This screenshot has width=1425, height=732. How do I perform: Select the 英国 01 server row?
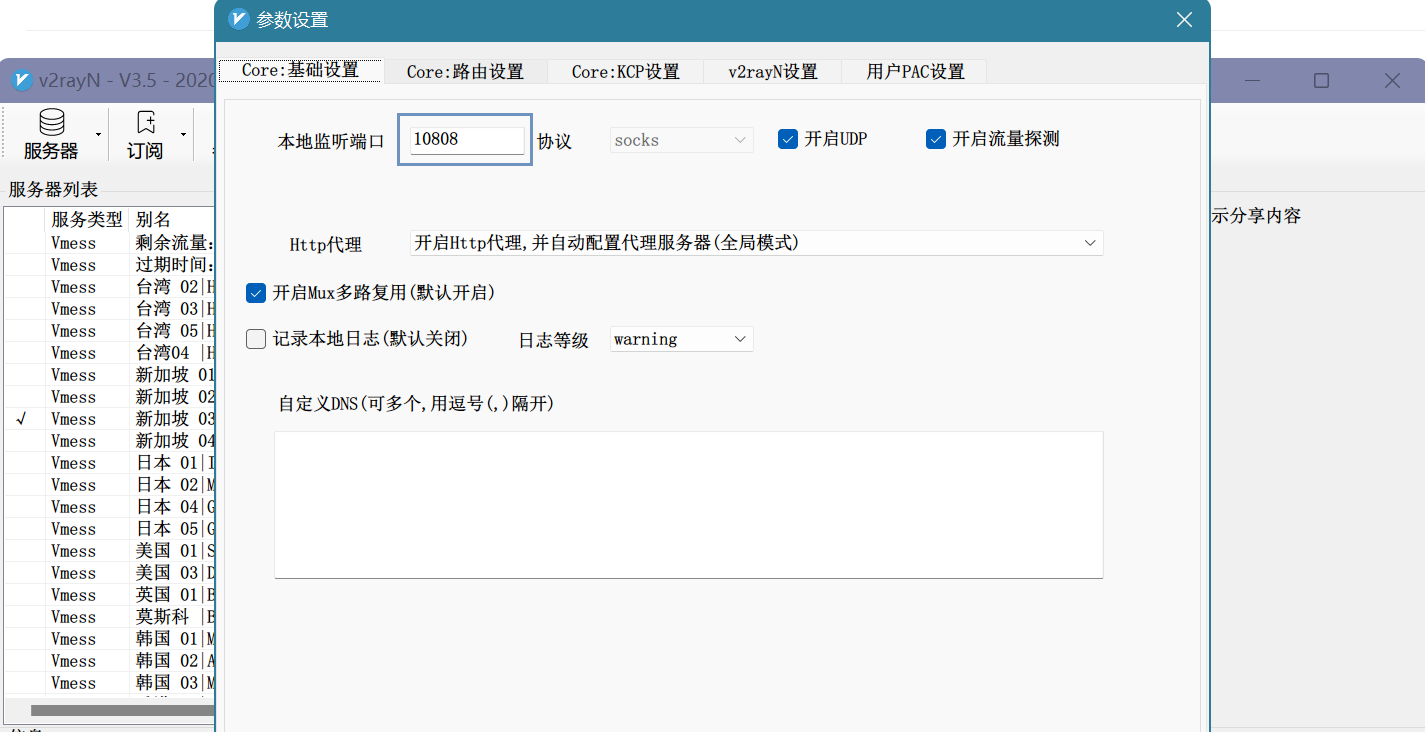[x=110, y=595]
